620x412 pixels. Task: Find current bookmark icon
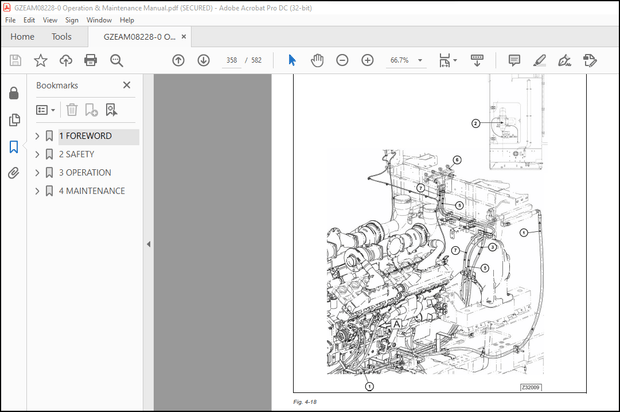point(112,110)
